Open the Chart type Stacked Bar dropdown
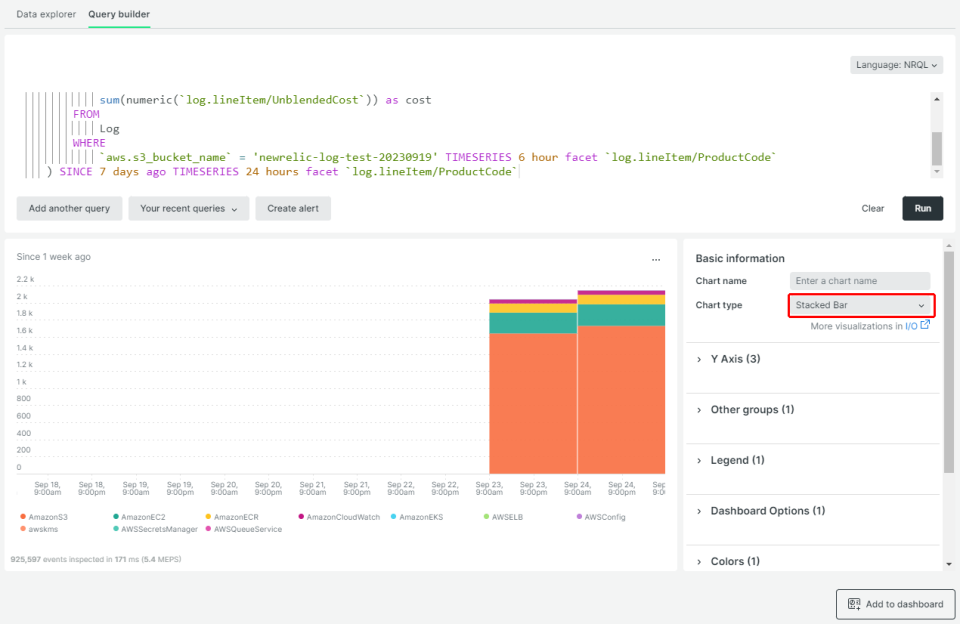Image resolution: width=960 pixels, height=624 pixels. 860,305
